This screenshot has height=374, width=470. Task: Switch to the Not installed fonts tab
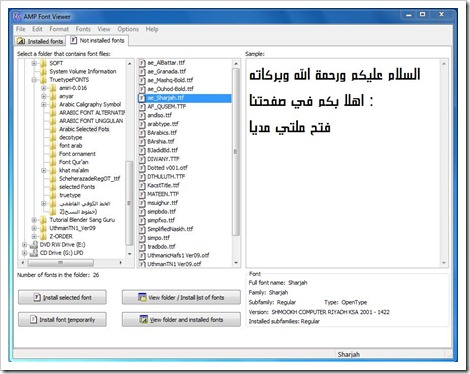coord(97,40)
